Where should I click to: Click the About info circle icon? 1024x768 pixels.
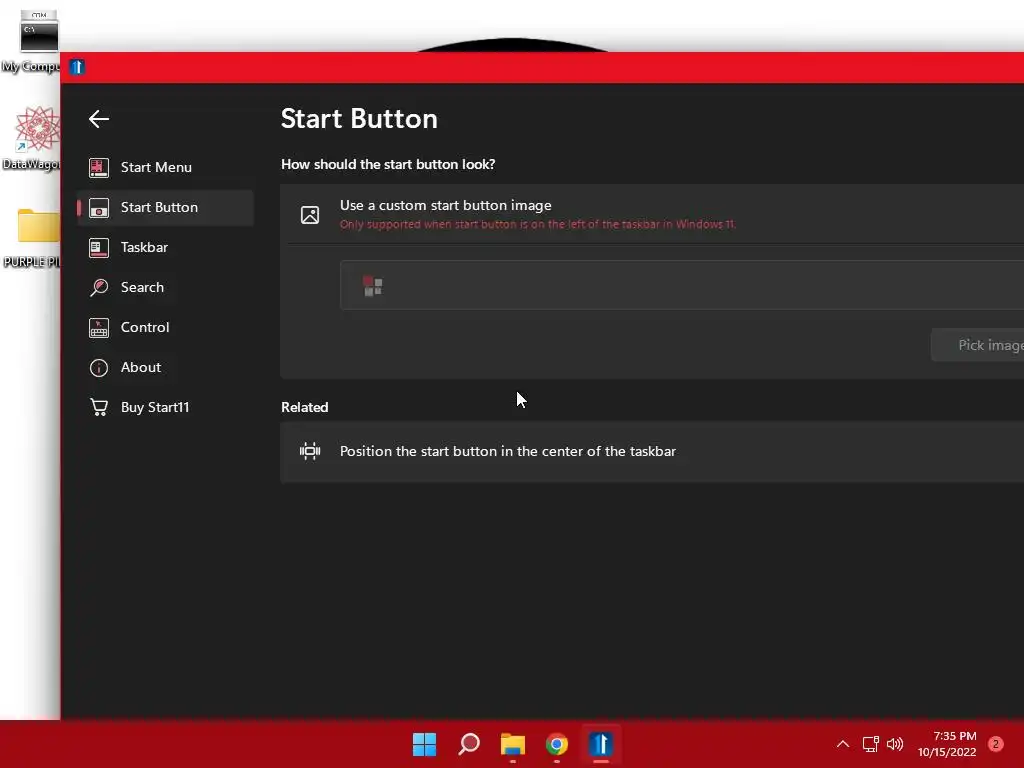[99, 368]
